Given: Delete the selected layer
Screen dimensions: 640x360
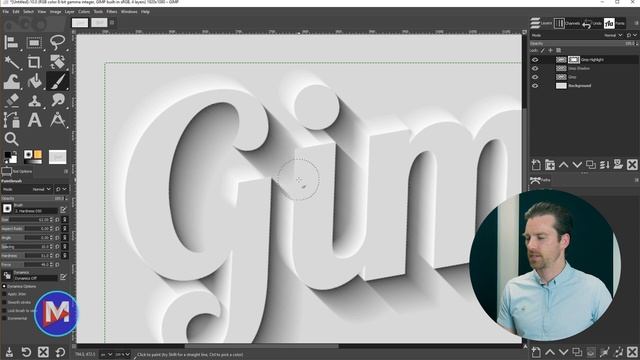Looking at the screenshot, I should [x=632, y=164].
